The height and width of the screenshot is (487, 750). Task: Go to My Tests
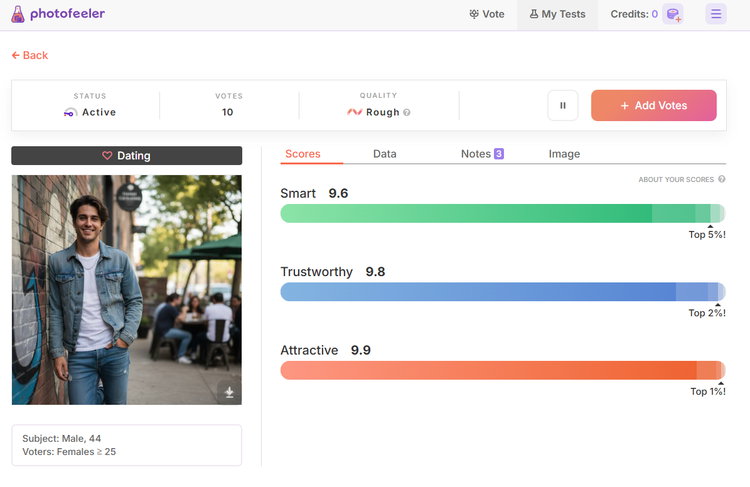(557, 14)
